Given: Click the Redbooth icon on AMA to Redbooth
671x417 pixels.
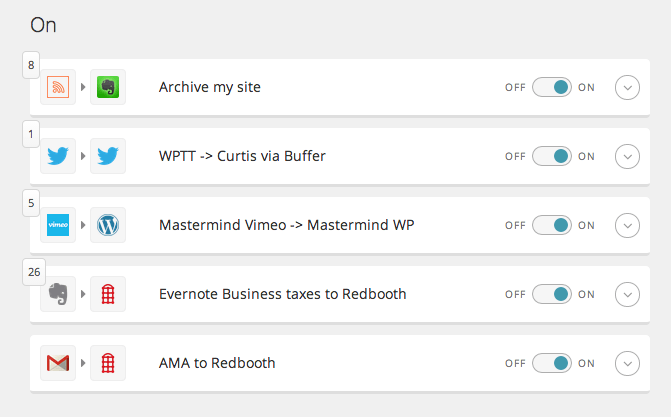Looking at the screenshot, I should [108, 363].
